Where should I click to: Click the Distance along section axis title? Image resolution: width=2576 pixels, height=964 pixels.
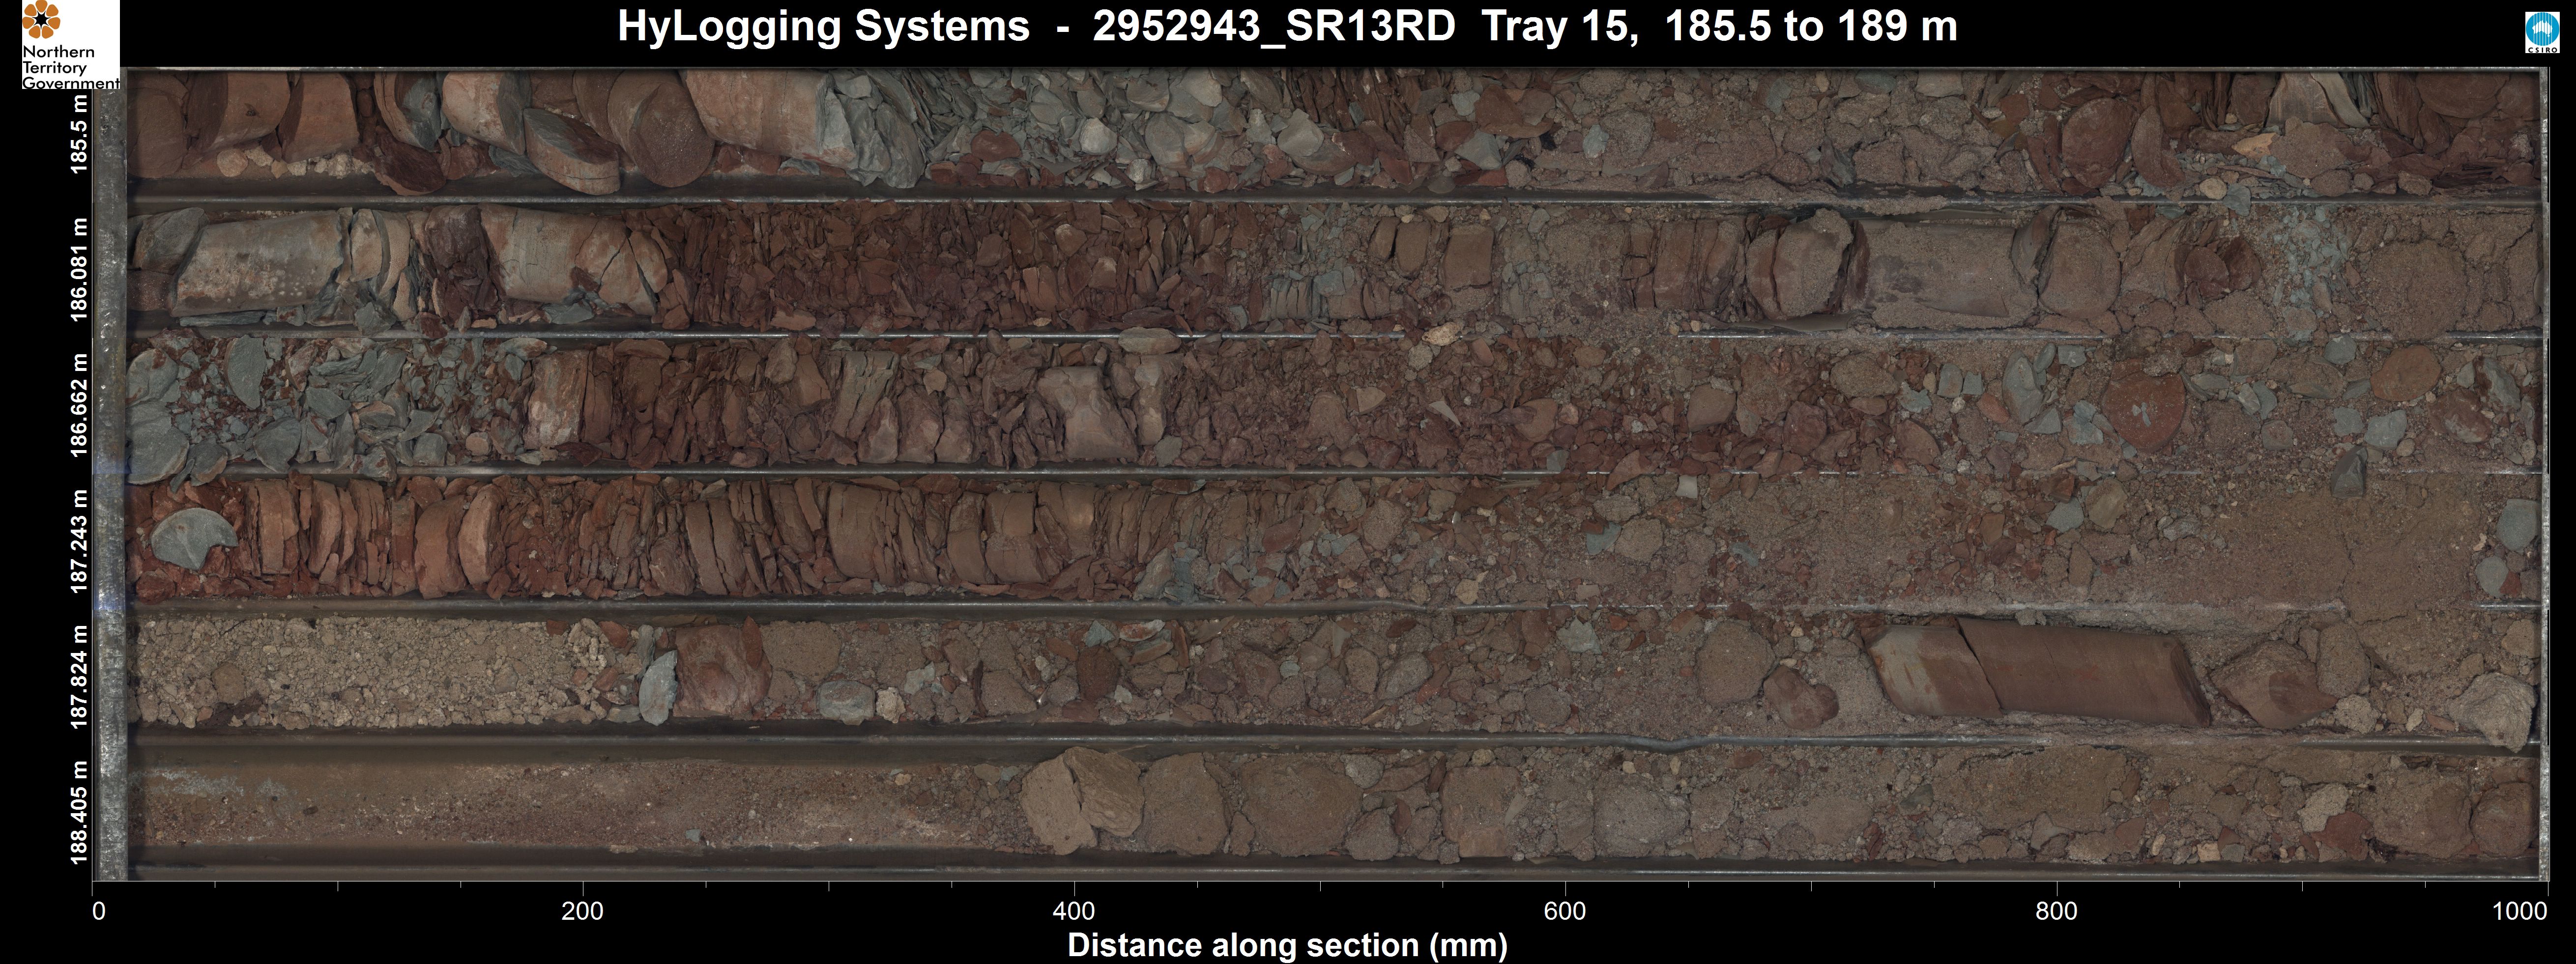tap(1287, 945)
